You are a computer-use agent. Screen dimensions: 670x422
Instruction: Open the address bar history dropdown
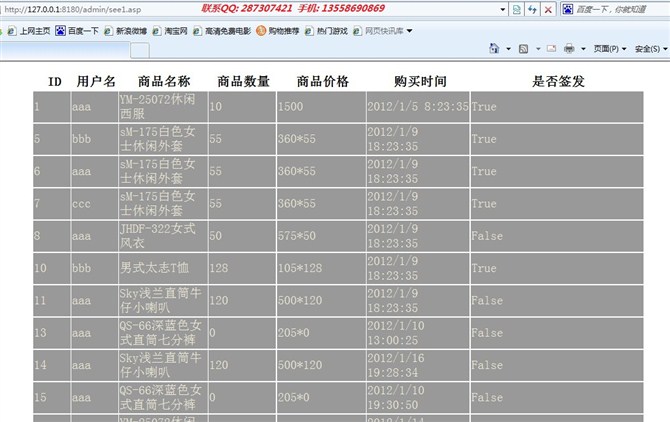(x=502, y=9)
